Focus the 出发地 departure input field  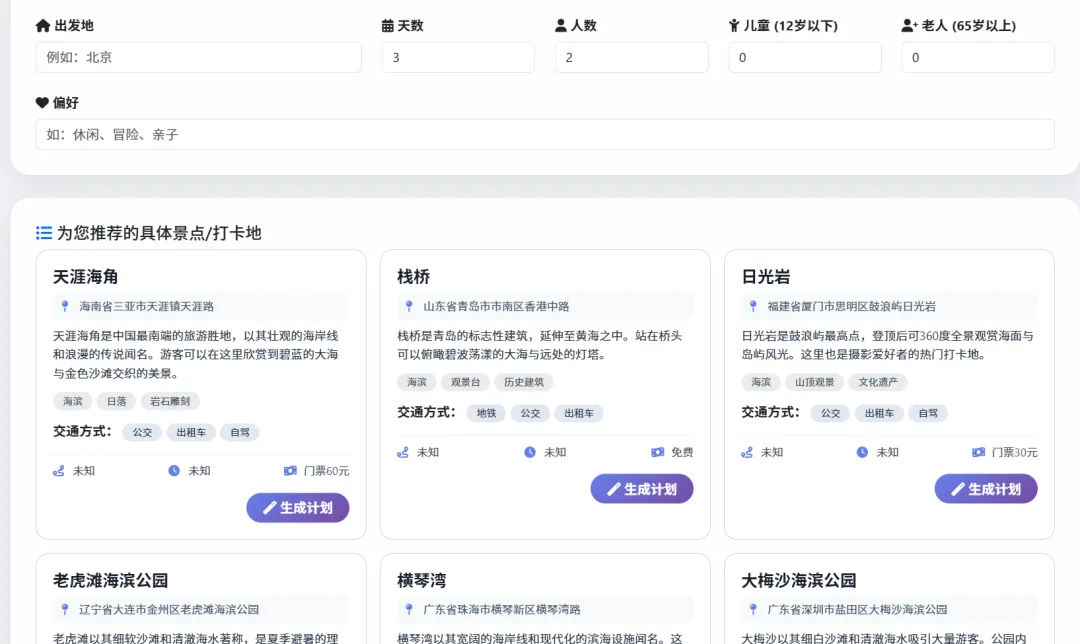pyautogui.click(x=198, y=57)
